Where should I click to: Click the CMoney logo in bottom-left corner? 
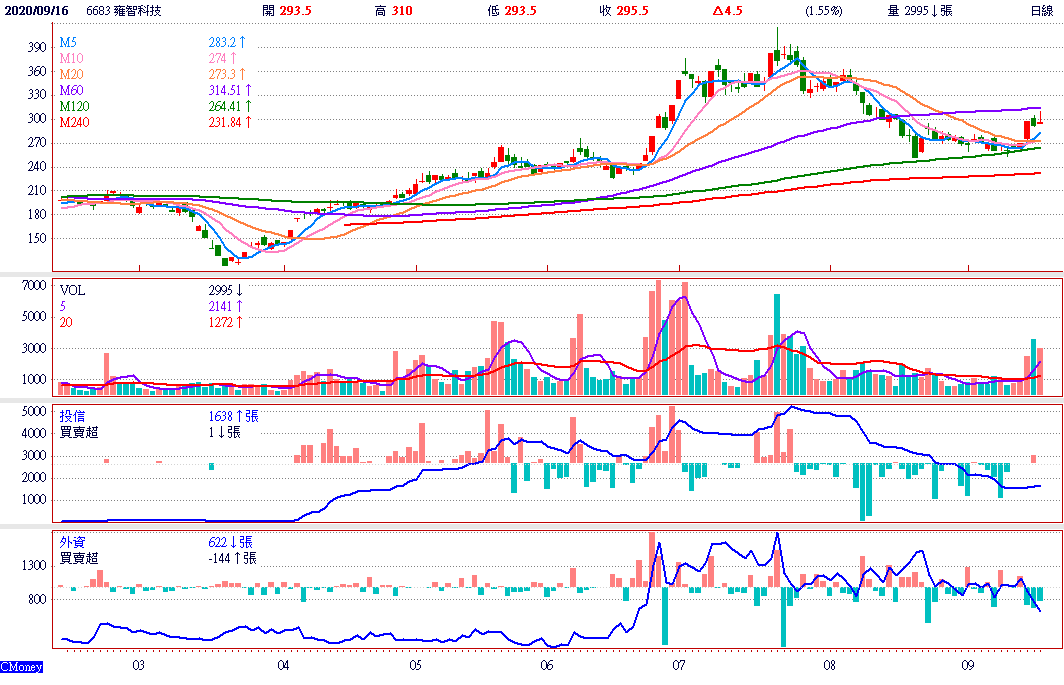21,666
